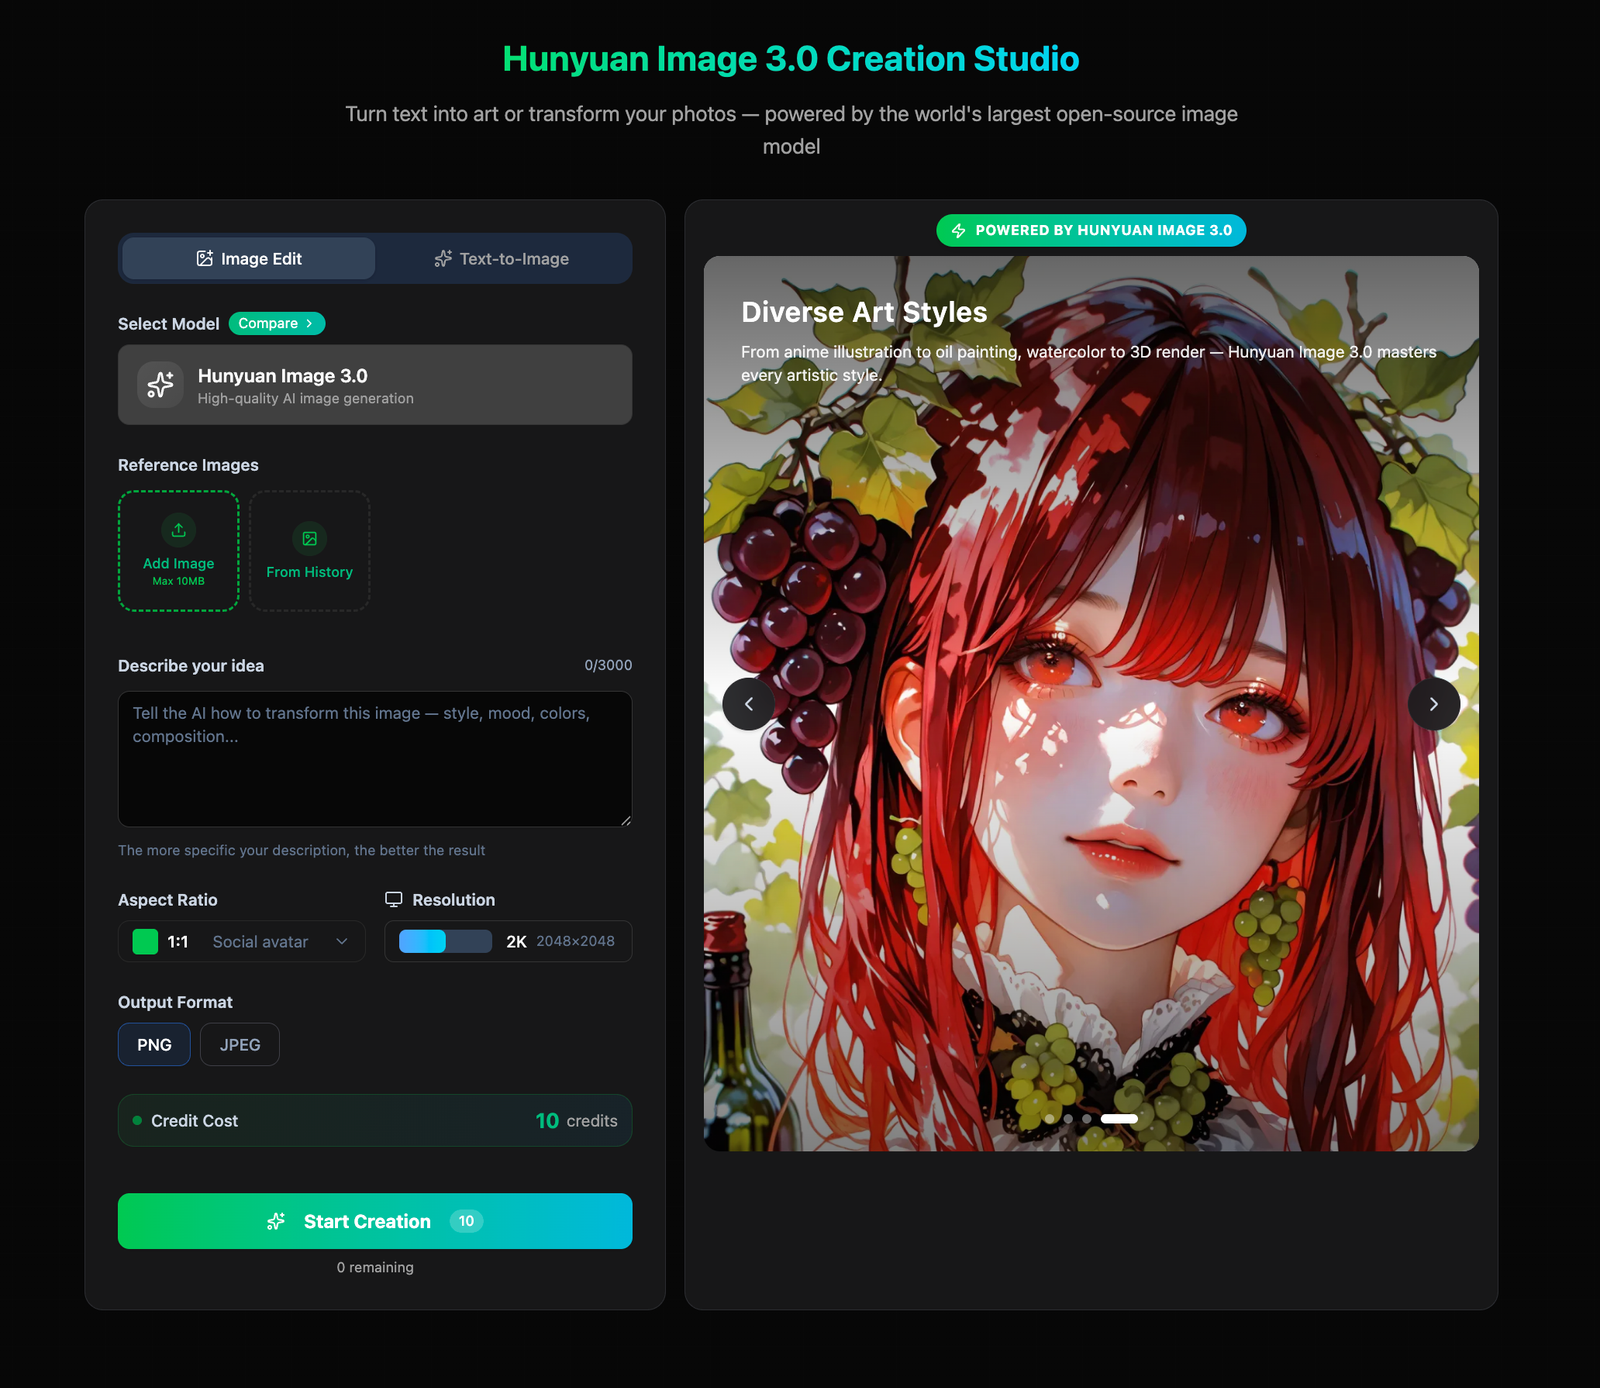Advance carousel with right arrow

point(1433,704)
